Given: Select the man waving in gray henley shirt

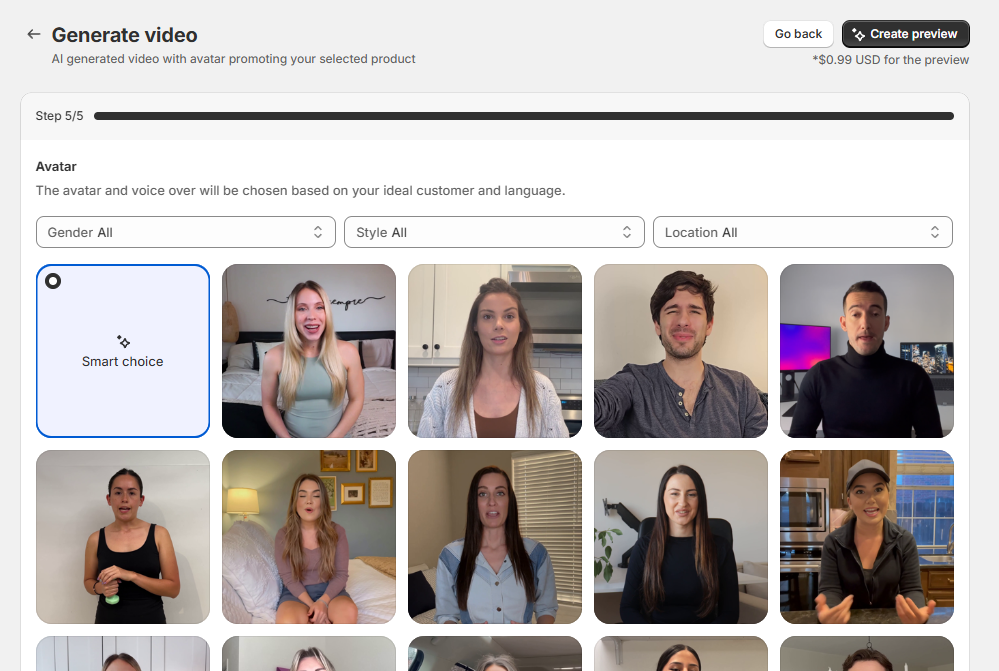Looking at the screenshot, I should point(680,351).
